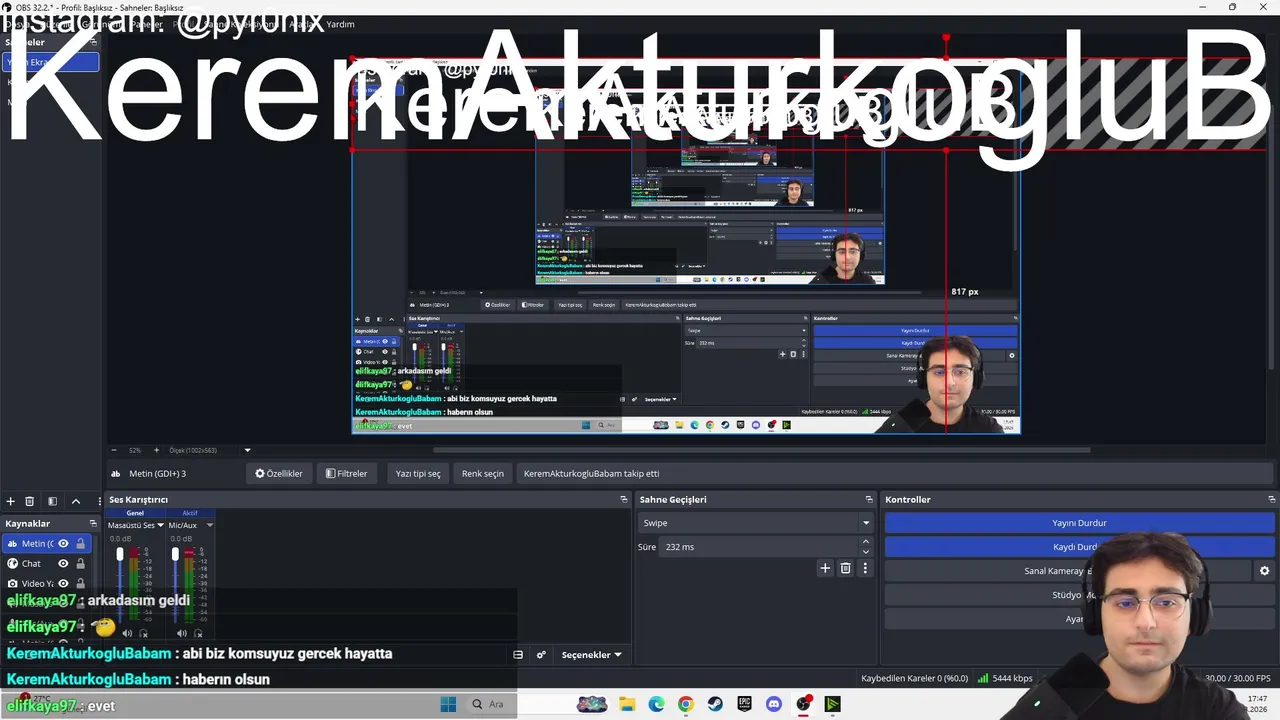Open Microsoft Edge from the taskbar
The height and width of the screenshot is (720, 1280).
[656, 704]
